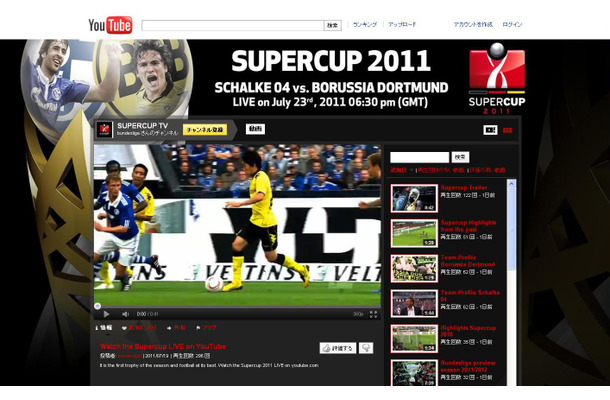Click the playlist scrollbar up arrow
The height and width of the screenshot is (400, 610).
512,183
